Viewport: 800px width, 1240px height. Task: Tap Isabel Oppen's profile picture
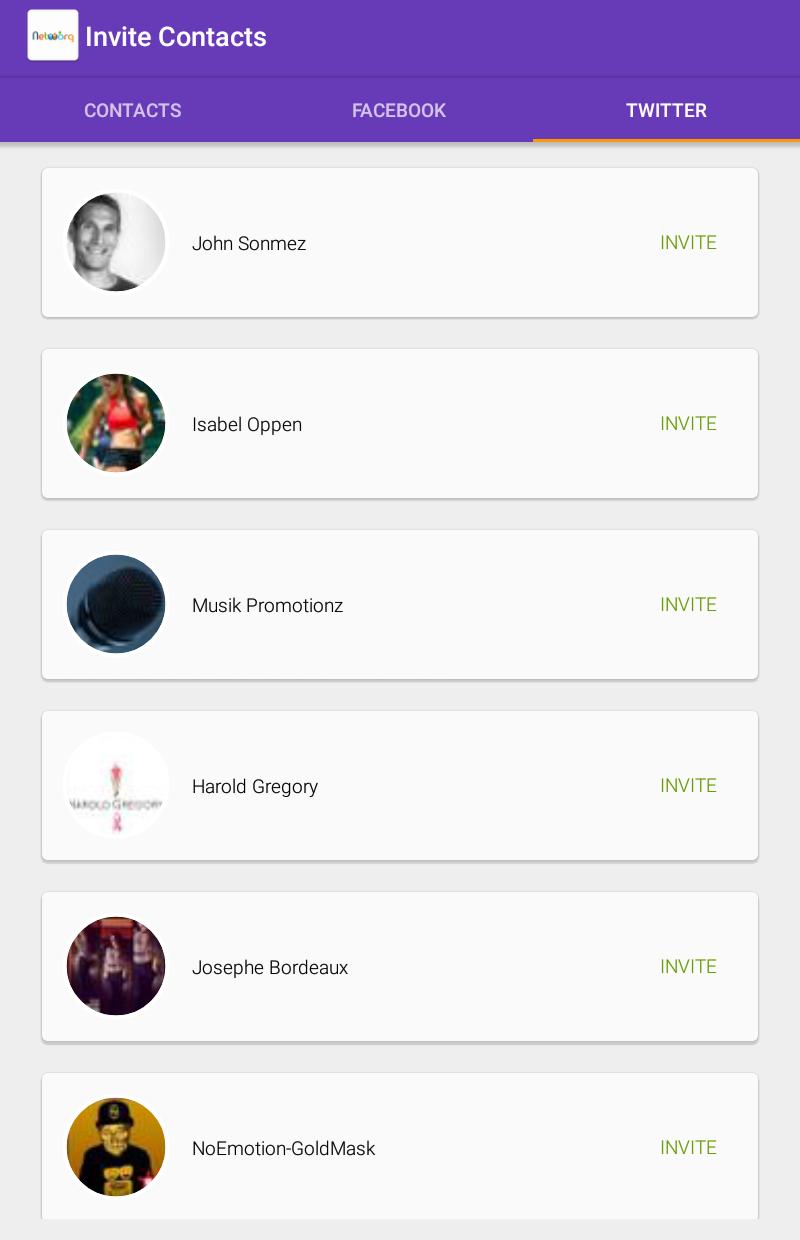pyautogui.click(x=116, y=423)
